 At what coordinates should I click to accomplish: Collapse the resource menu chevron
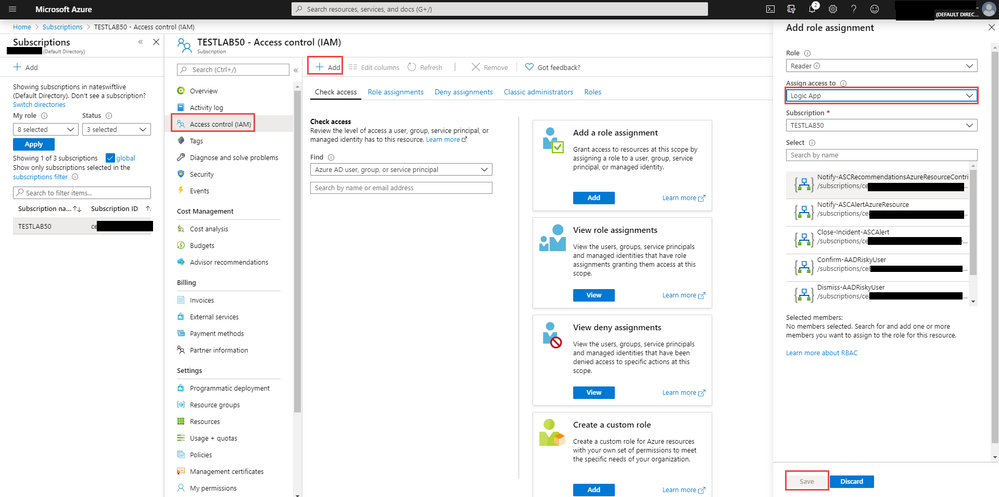click(x=296, y=70)
